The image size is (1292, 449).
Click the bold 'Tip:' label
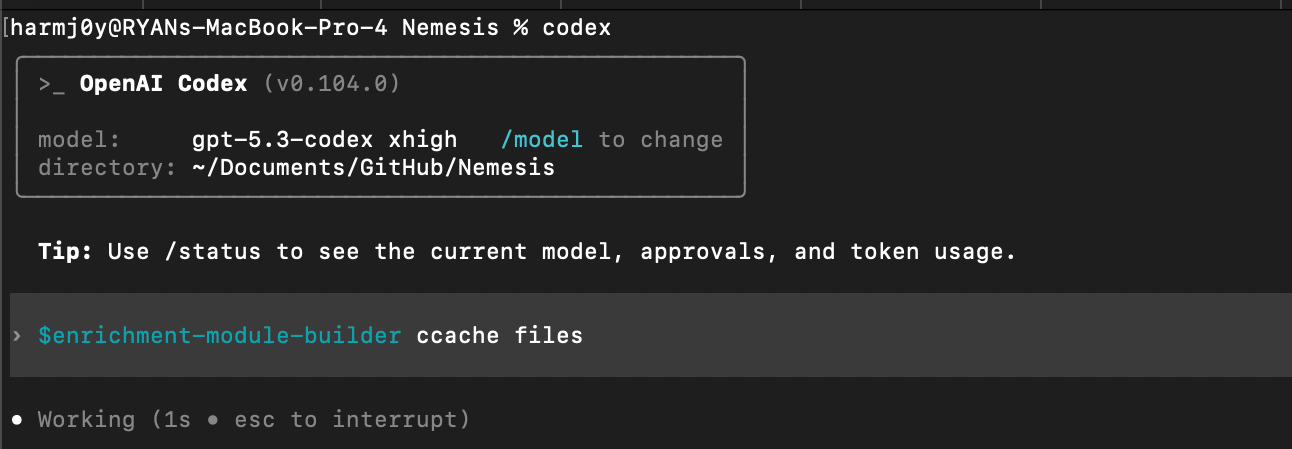coord(66,252)
